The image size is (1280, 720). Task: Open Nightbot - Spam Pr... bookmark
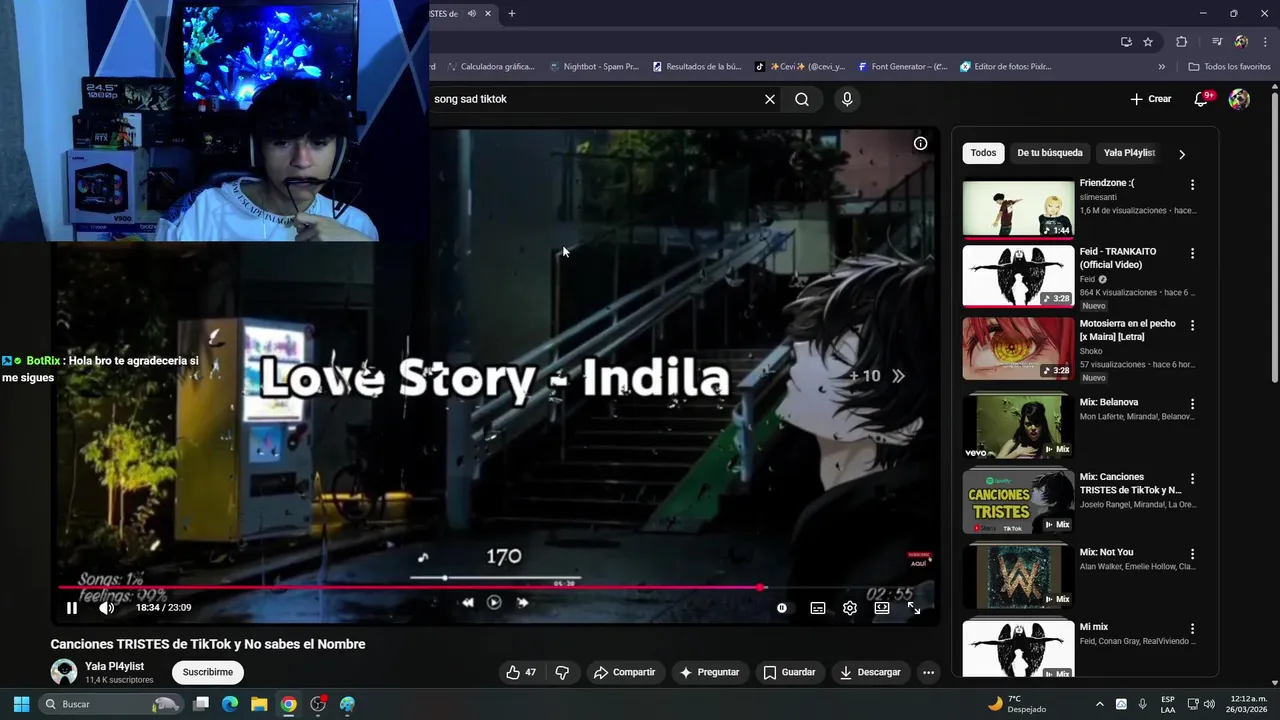(x=594, y=67)
